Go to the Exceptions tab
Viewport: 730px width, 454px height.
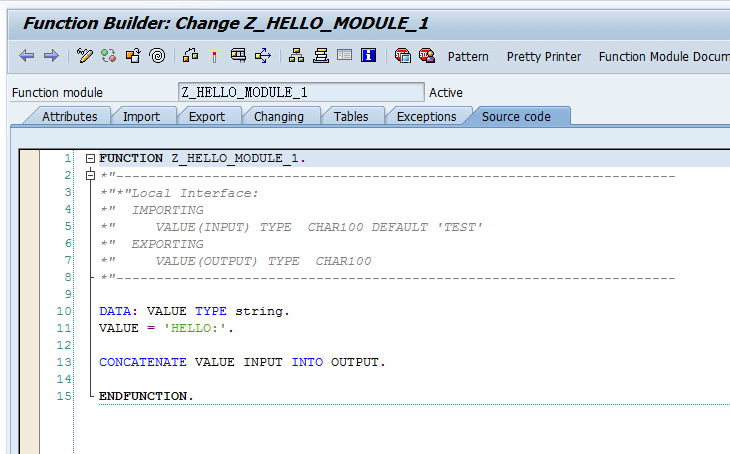(x=426, y=116)
